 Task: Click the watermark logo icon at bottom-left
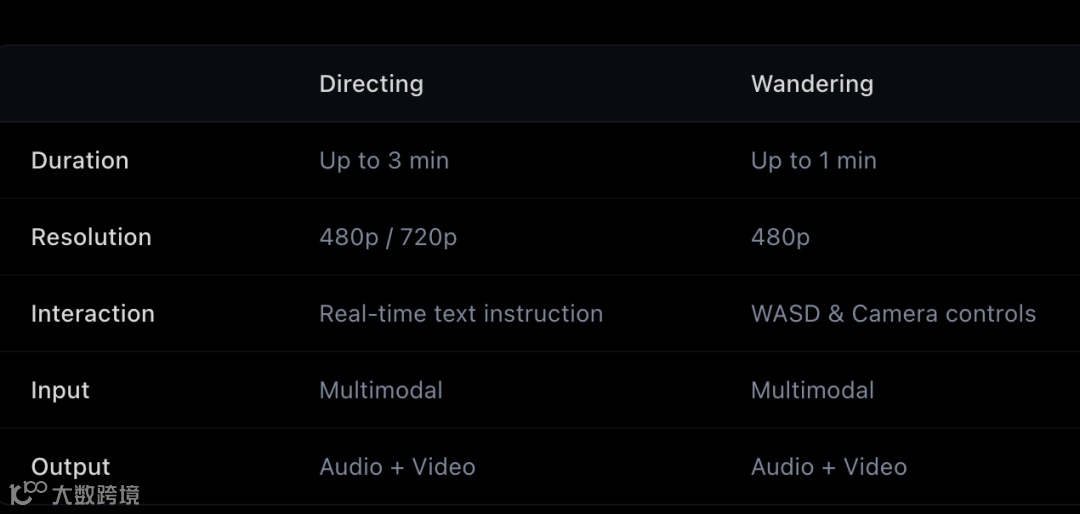pos(28,492)
